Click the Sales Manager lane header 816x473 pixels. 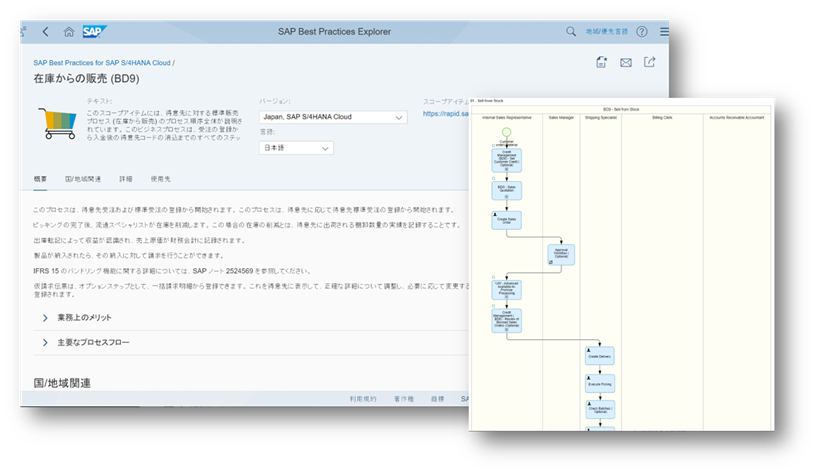click(561, 118)
